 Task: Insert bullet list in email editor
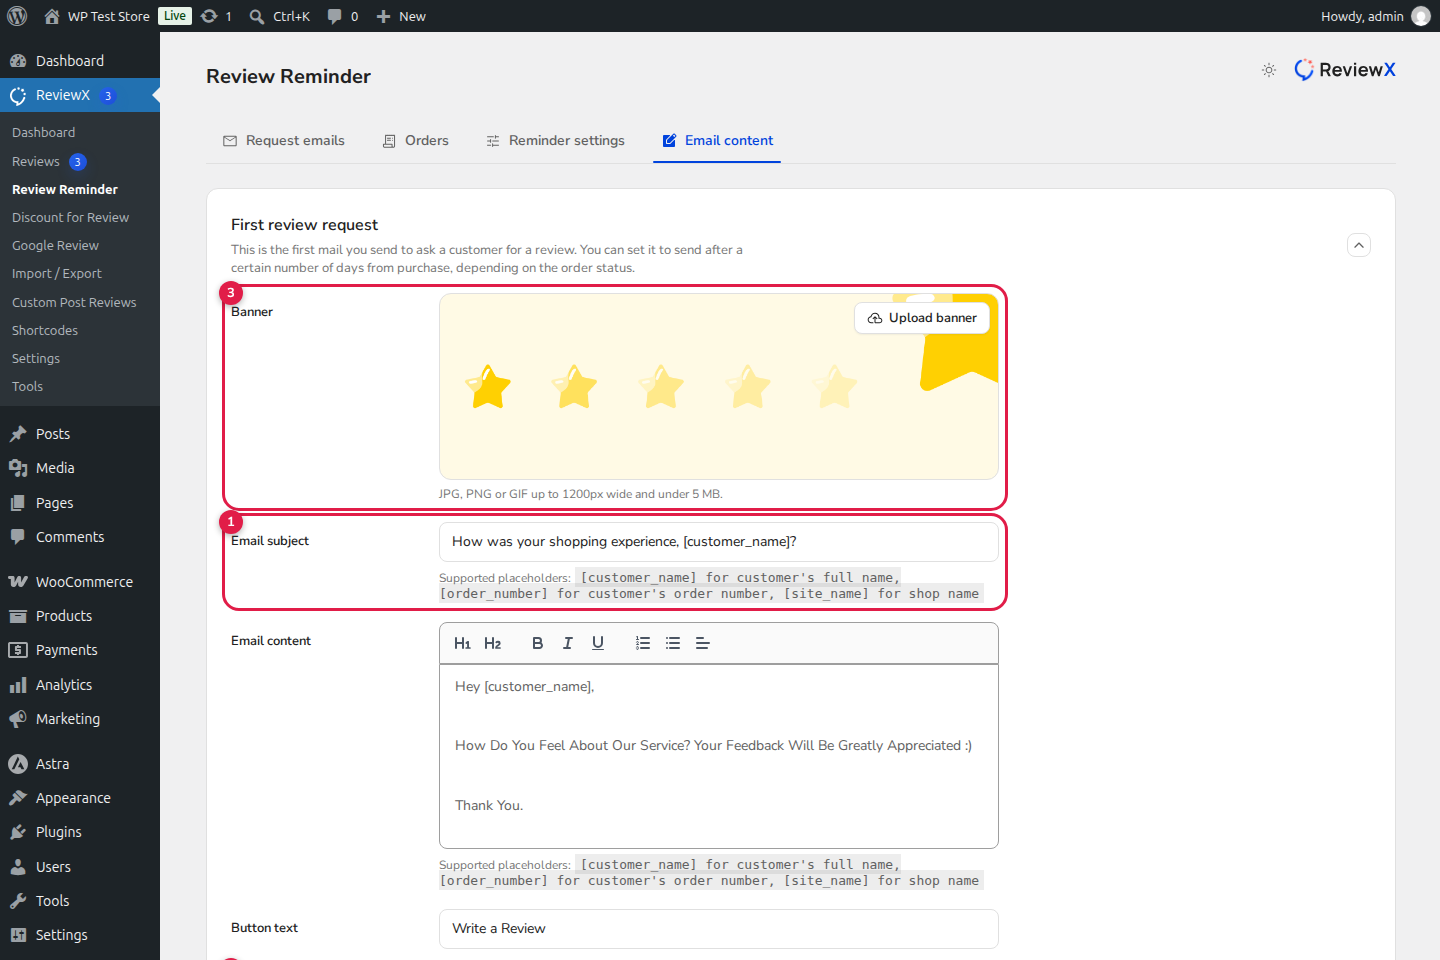pyautogui.click(x=673, y=643)
